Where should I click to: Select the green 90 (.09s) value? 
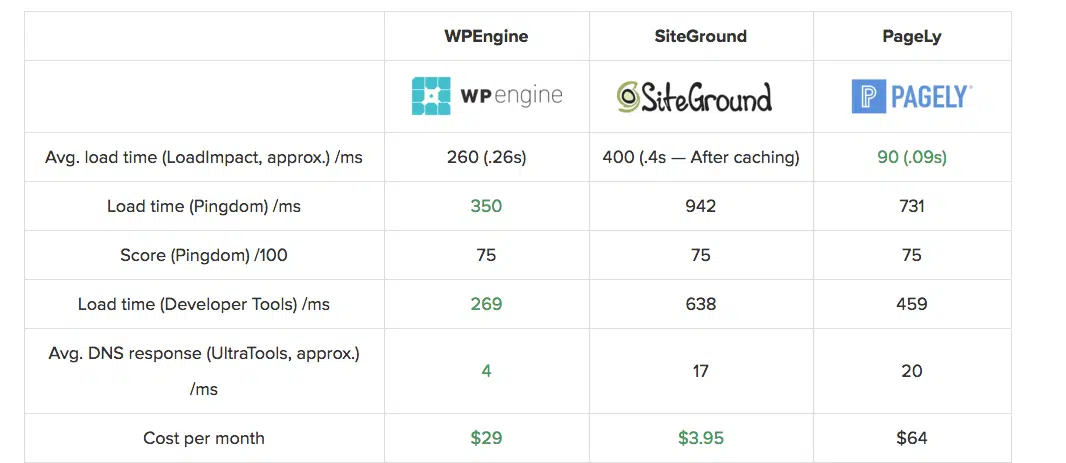click(911, 157)
